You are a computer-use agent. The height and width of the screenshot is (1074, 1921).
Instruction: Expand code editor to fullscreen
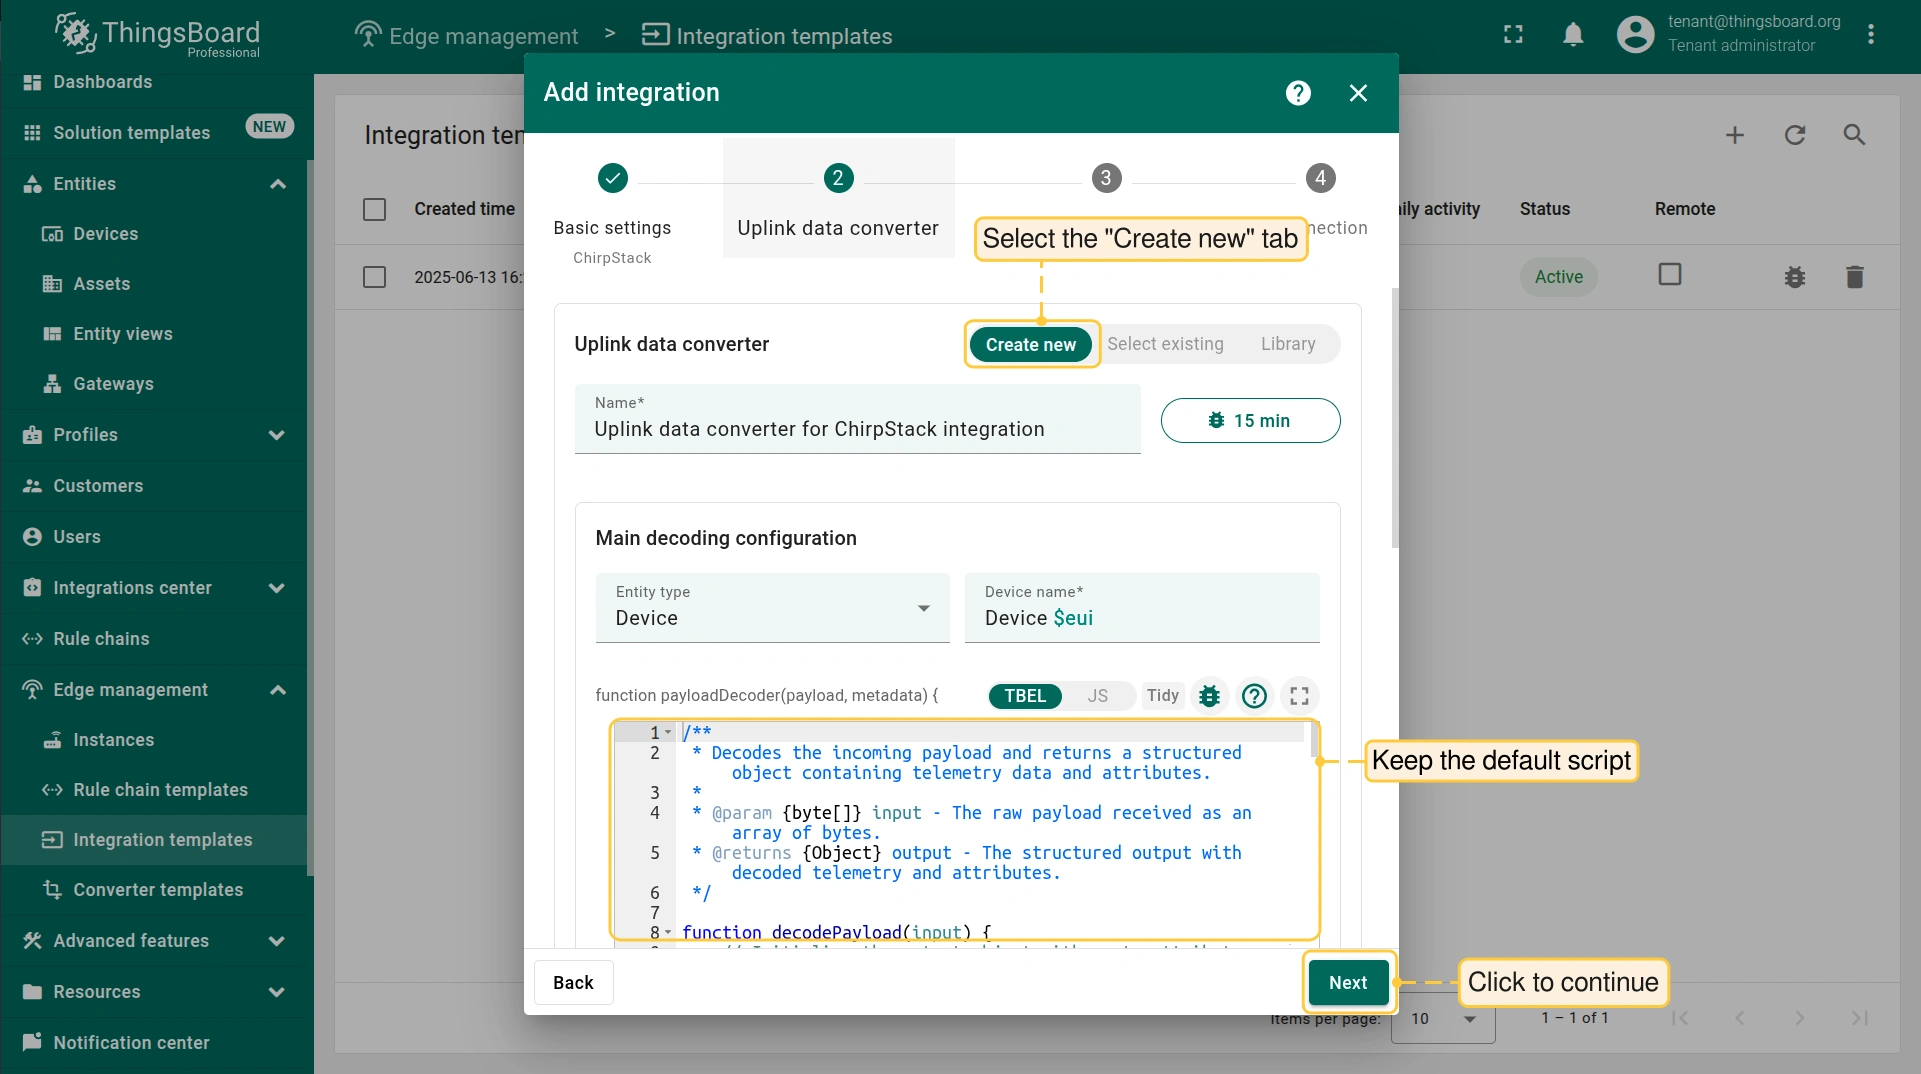1299,696
